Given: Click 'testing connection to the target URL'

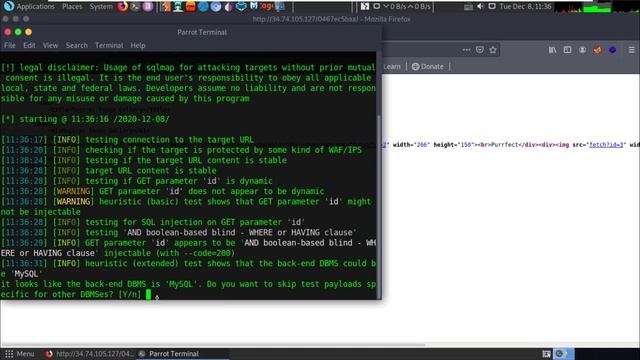Looking at the screenshot, I should click(169, 140).
